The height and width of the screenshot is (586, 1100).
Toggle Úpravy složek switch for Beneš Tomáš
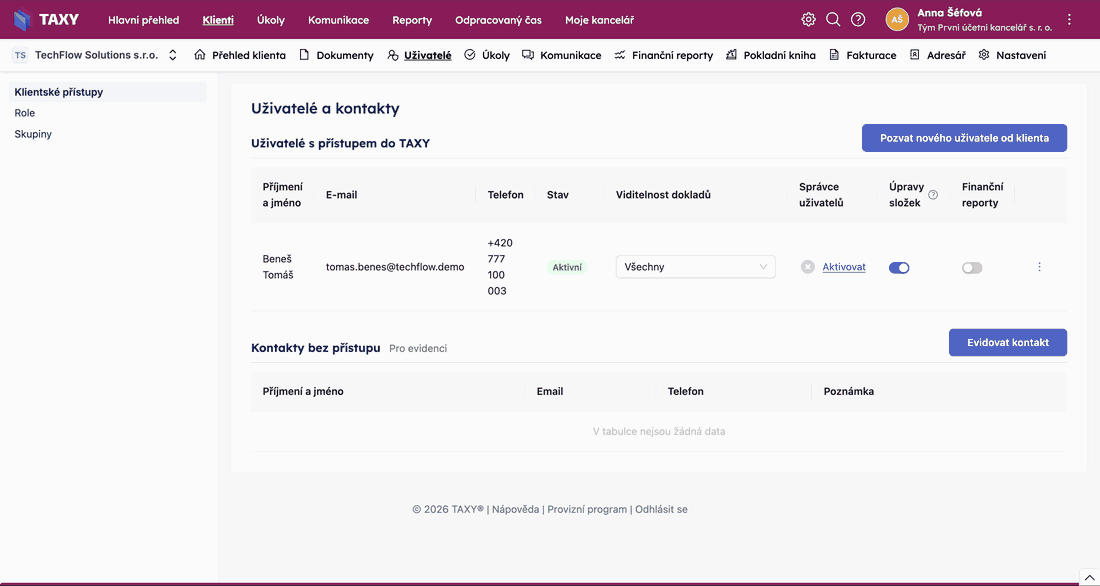pos(899,267)
